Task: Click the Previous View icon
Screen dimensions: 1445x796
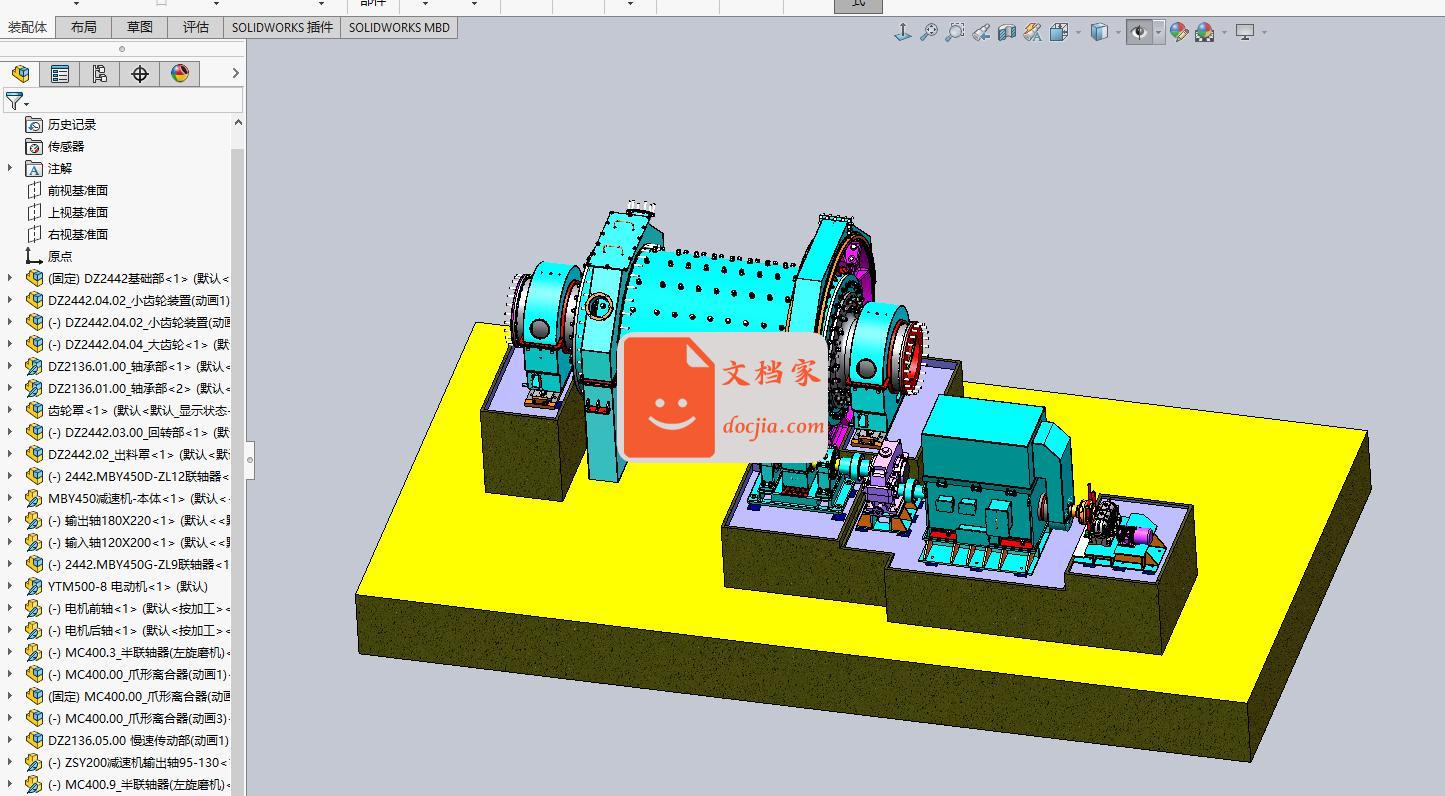Action: point(980,32)
